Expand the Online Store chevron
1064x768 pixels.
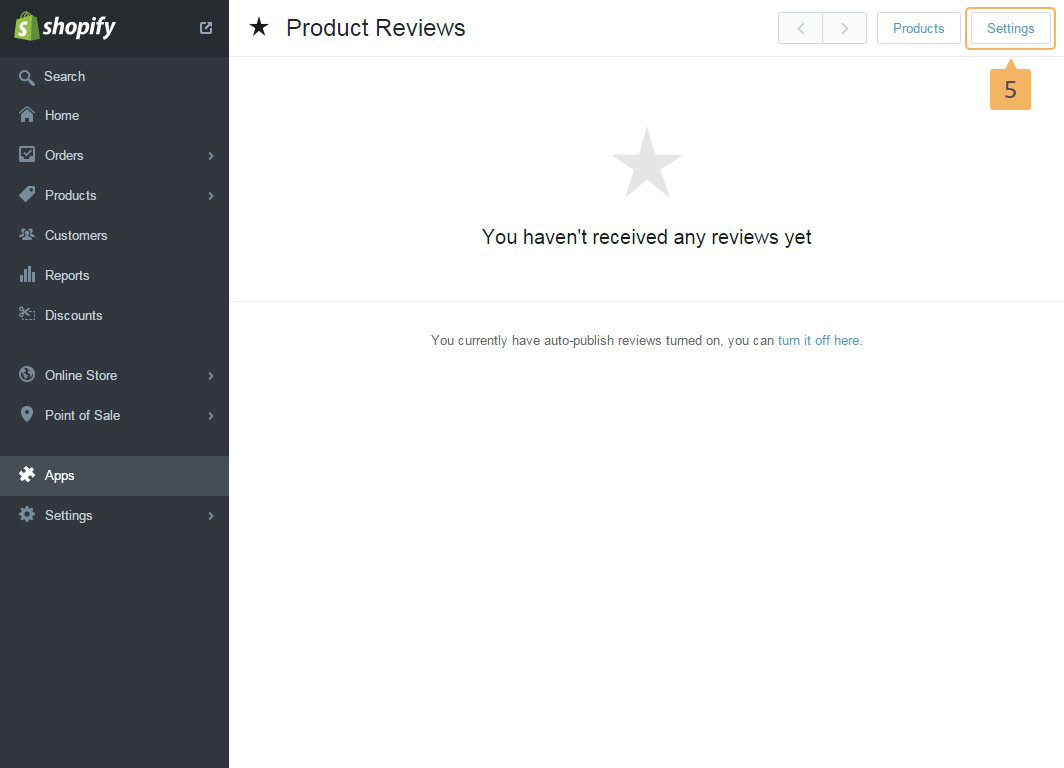tap(211, 376)
